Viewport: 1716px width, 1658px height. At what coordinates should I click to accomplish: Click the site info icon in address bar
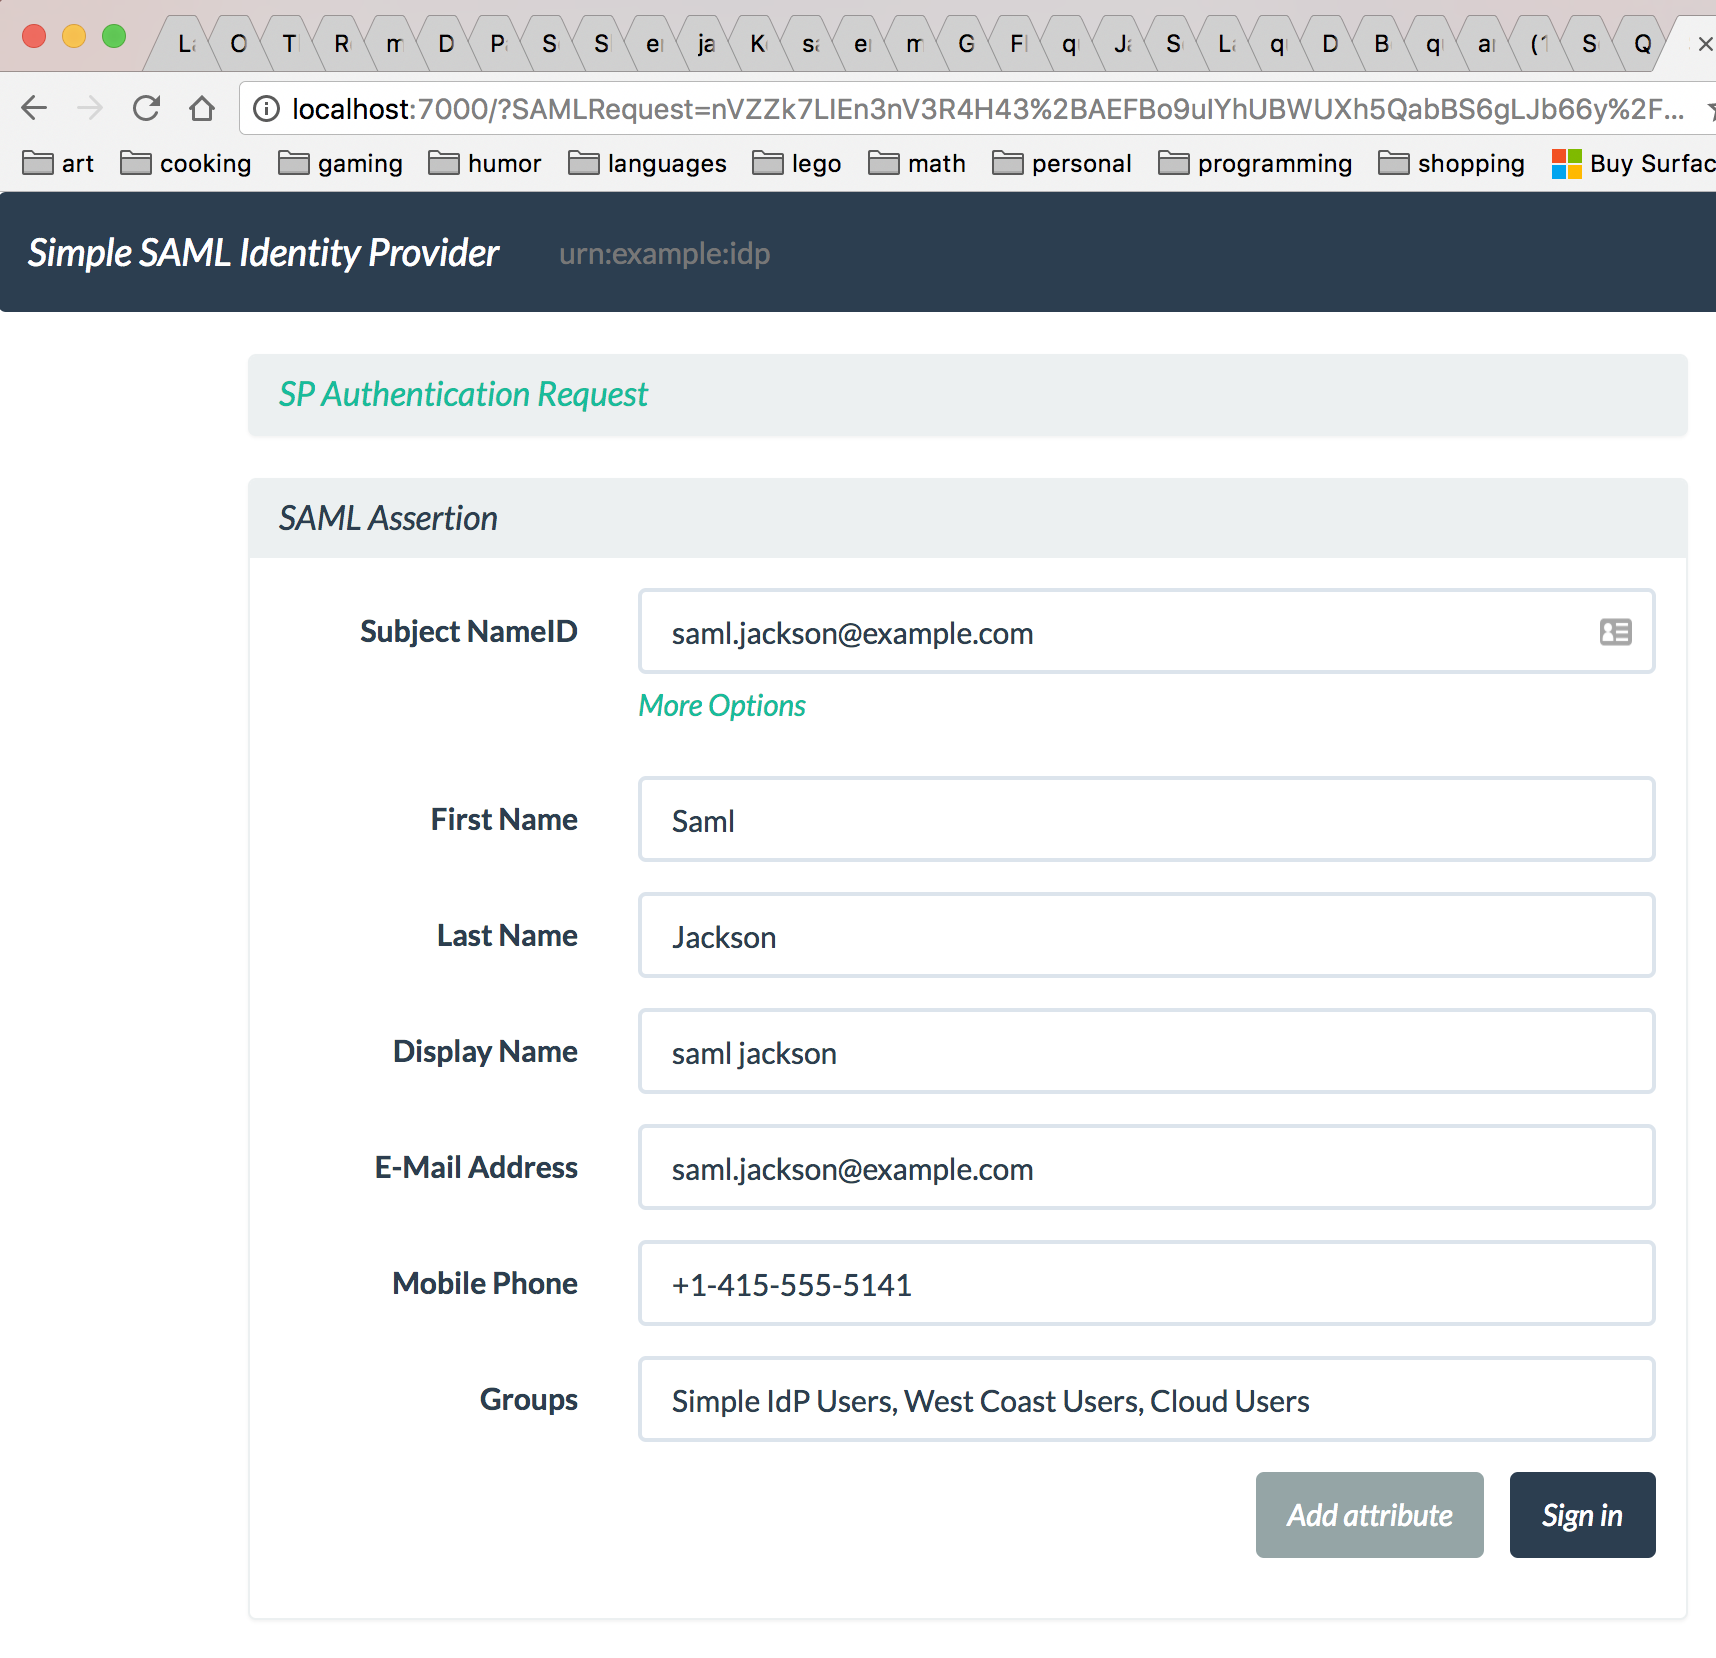266,108
